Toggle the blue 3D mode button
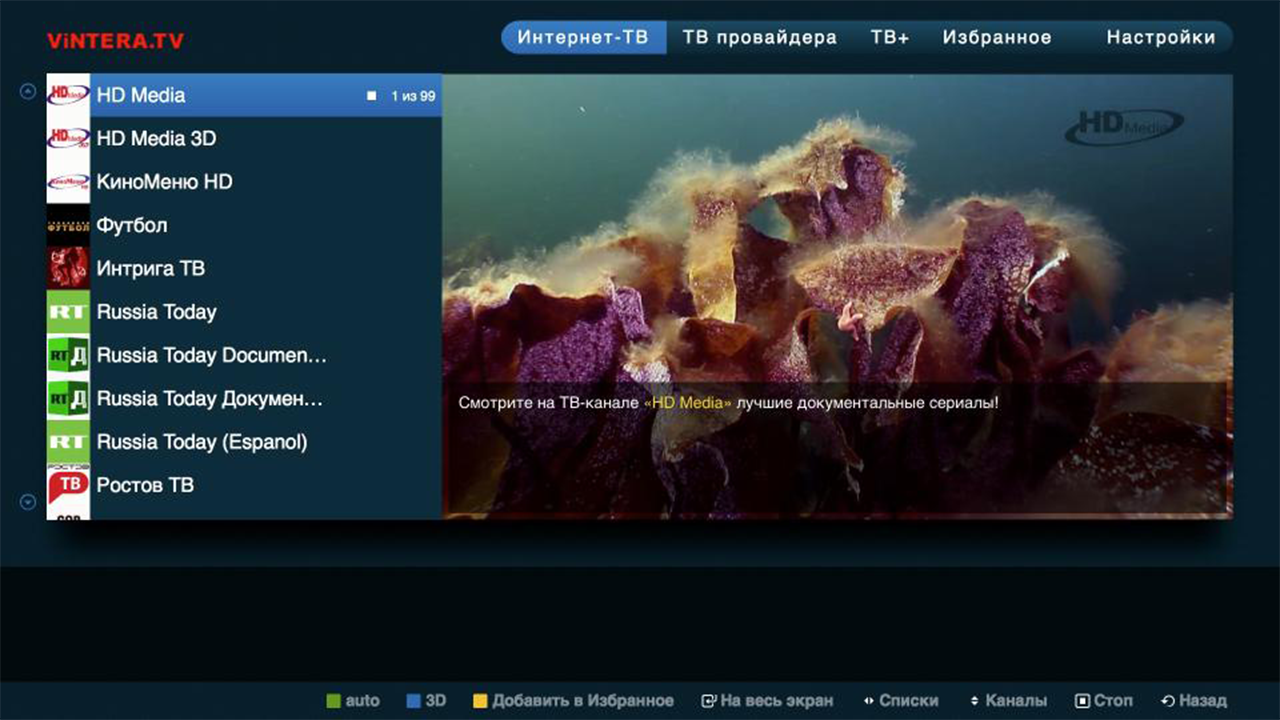 (426, 701)
